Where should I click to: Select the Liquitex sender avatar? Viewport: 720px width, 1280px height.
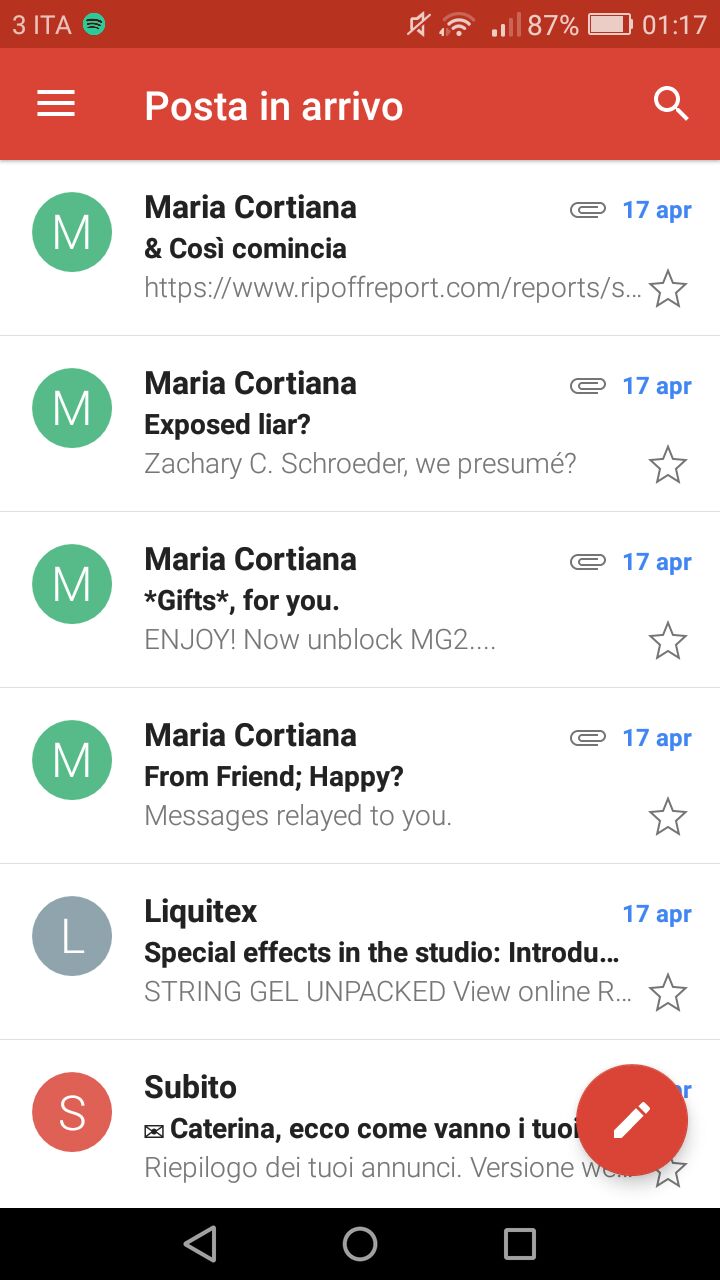coord(72,936)
